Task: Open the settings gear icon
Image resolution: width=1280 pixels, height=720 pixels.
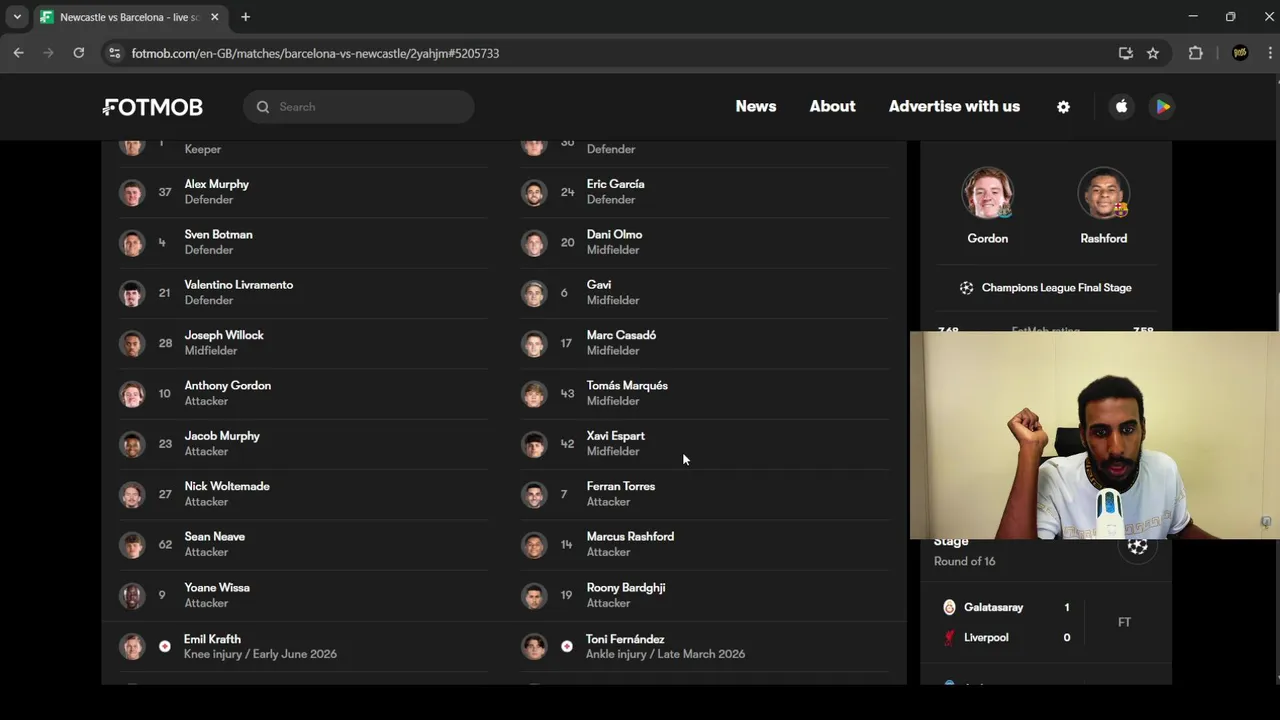Action: [x=1063, y=107]
